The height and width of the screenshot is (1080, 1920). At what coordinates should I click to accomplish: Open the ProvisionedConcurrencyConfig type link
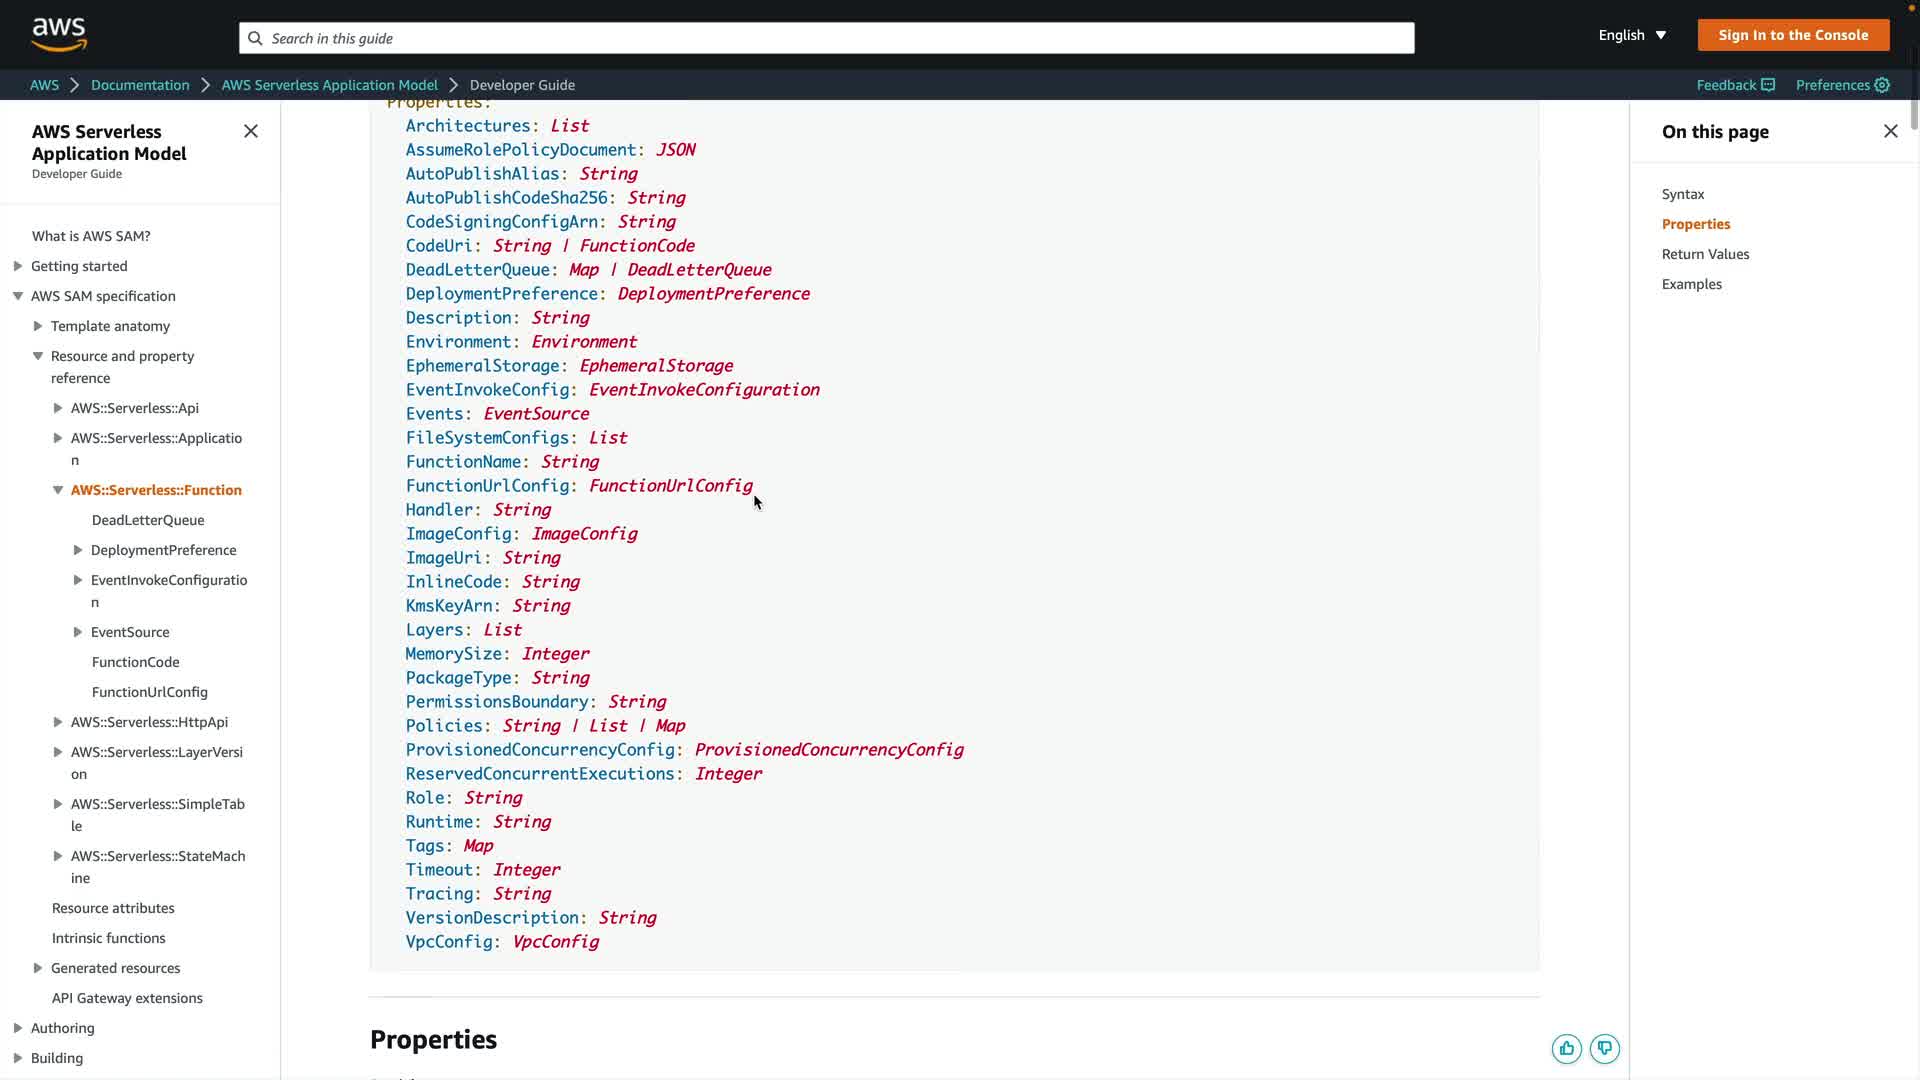click(828, 750)
